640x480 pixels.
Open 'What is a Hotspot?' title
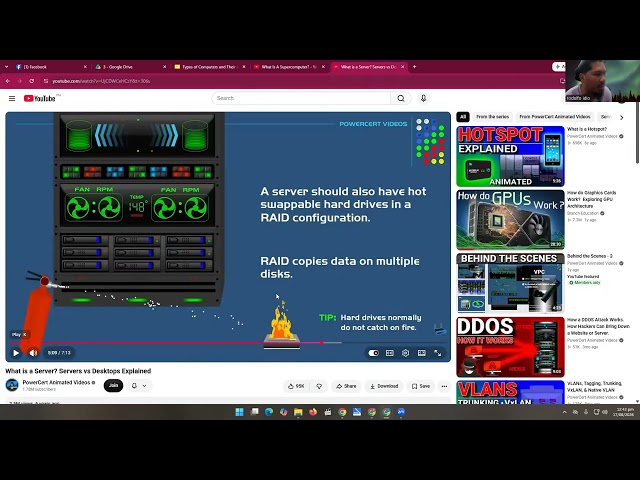click(x=587, y=129)
